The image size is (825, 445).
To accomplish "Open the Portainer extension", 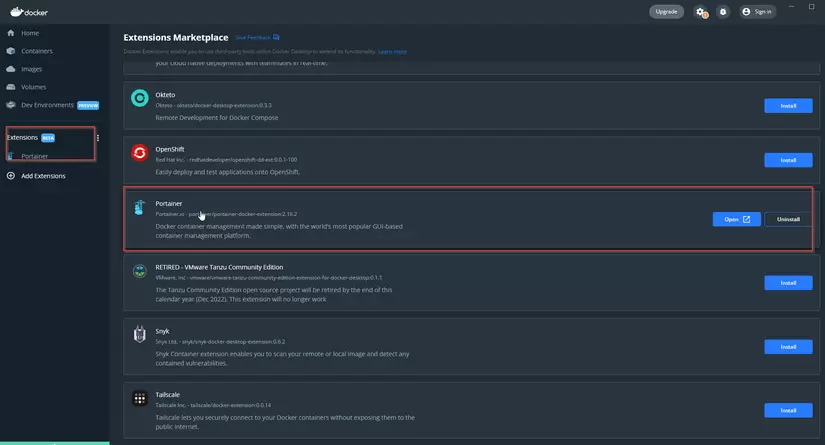I will click(737, 219).
